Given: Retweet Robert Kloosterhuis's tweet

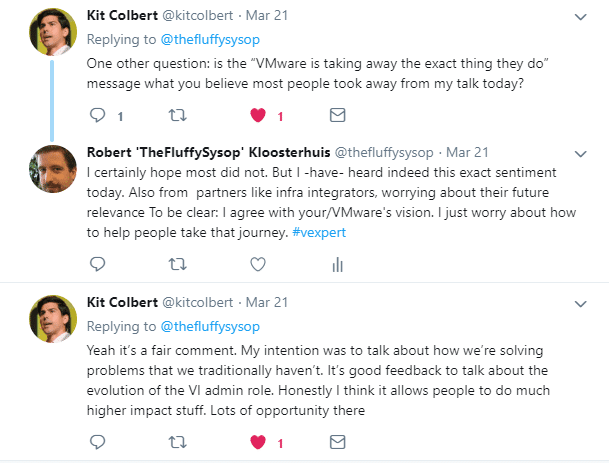Looking at the screenshot, I should pos(177,264).
